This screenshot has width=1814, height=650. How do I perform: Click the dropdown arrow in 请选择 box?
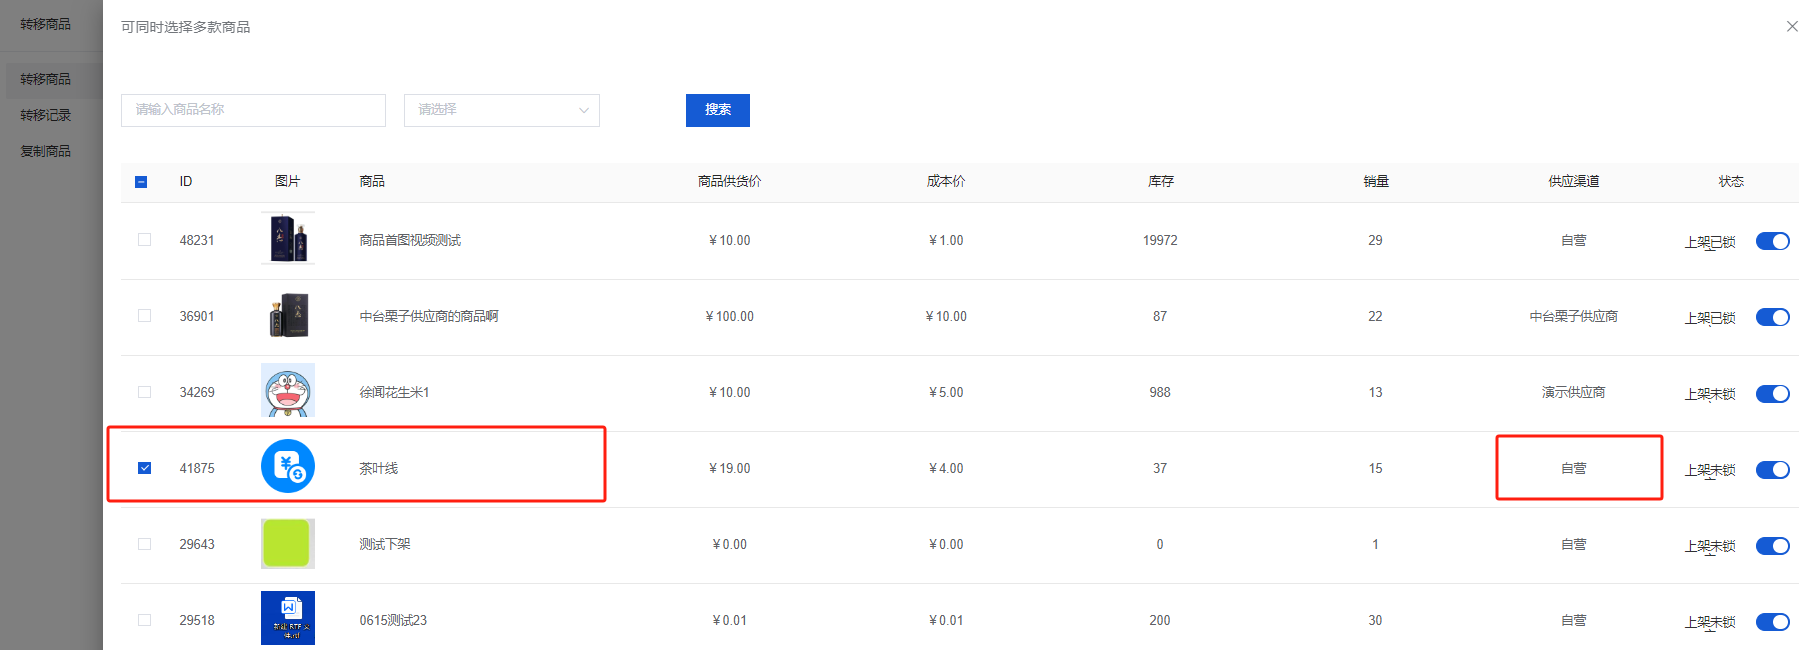click(583, 110)
